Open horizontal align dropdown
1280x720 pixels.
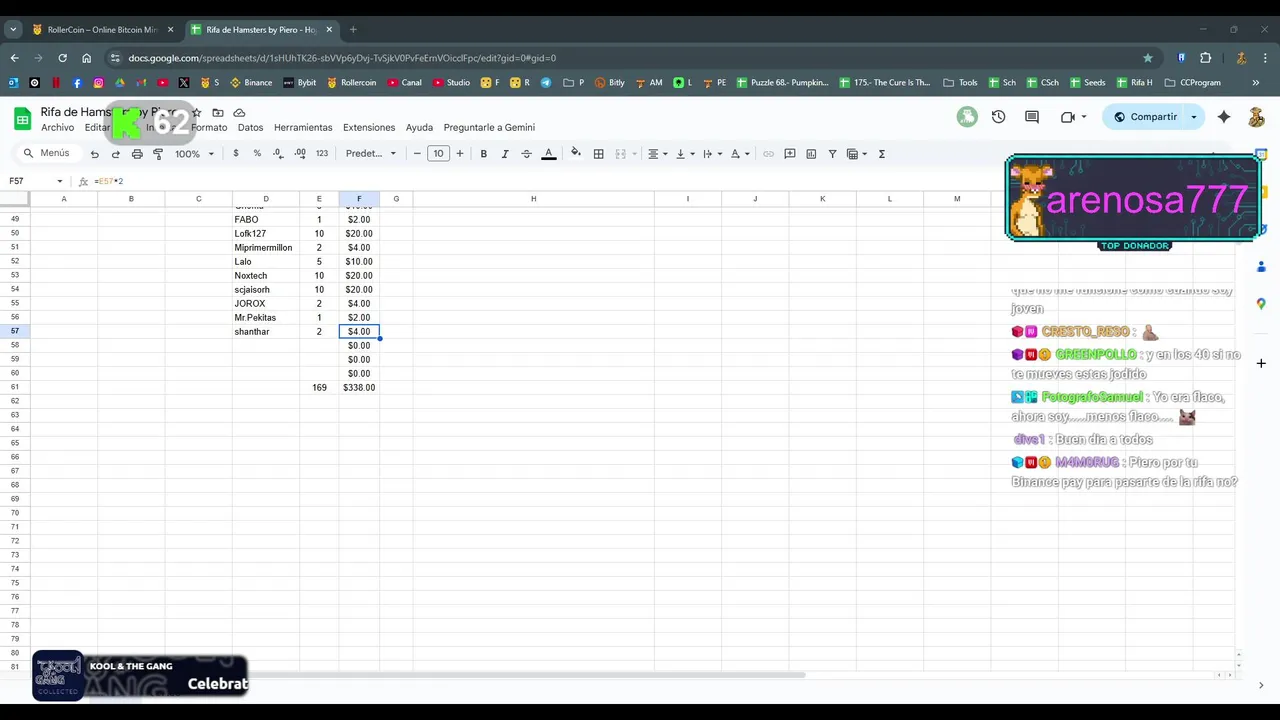[x=657, y=154]
